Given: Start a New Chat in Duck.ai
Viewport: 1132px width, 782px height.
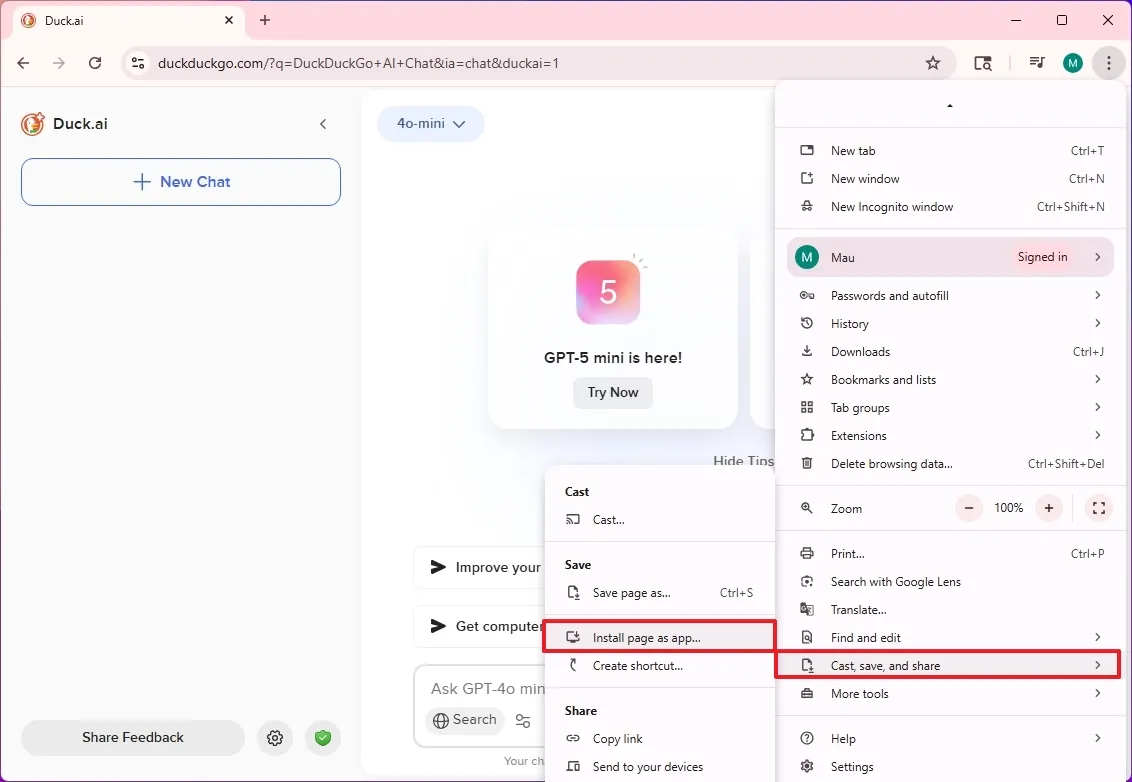Looking at the screenshot, I should tap(180, 182).
